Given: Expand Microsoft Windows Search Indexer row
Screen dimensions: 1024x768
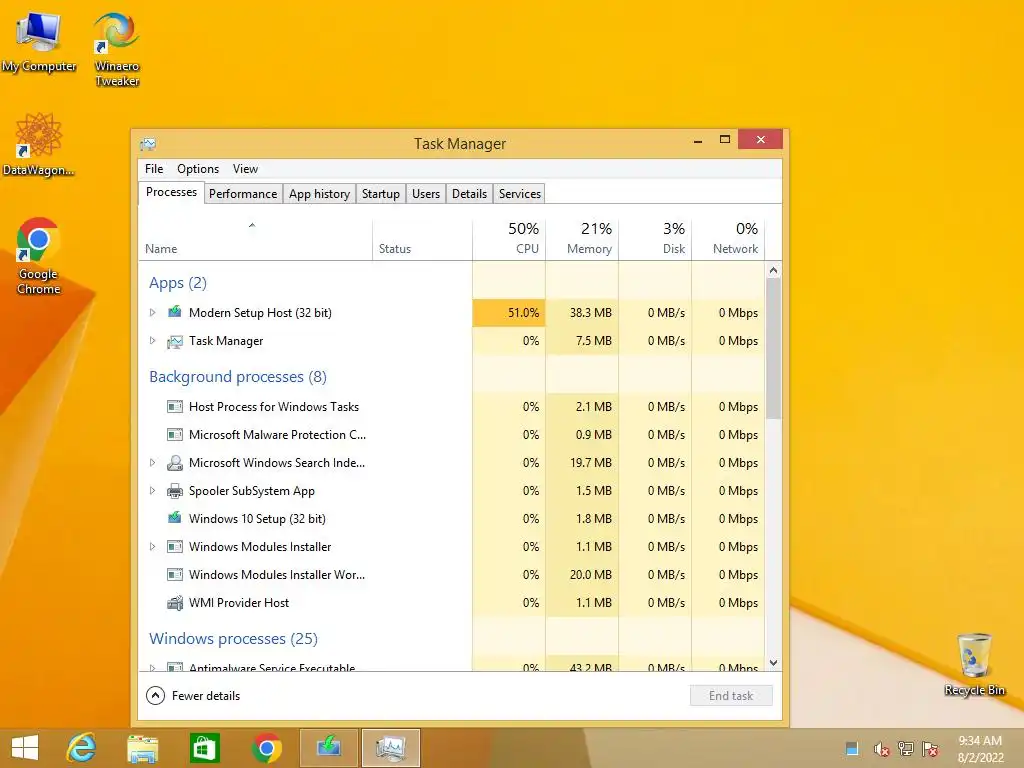Looking at the screenshot, I should [152, 463].
